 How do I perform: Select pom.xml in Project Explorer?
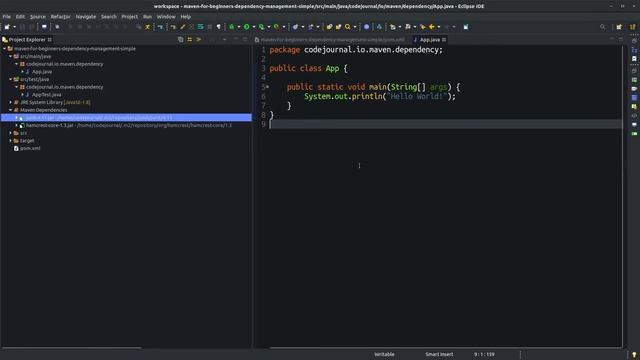click(30, 148)
